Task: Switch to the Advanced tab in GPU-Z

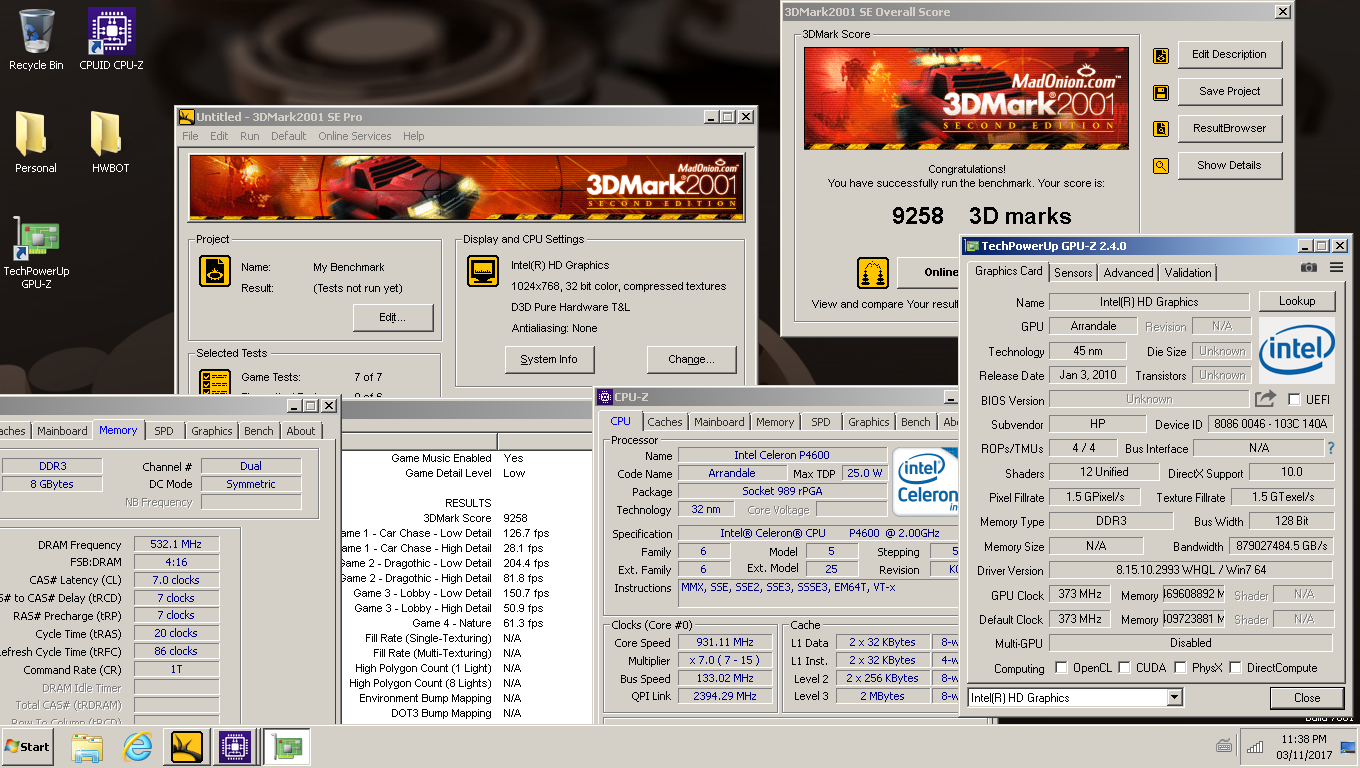Action: tap(1129, 272)
